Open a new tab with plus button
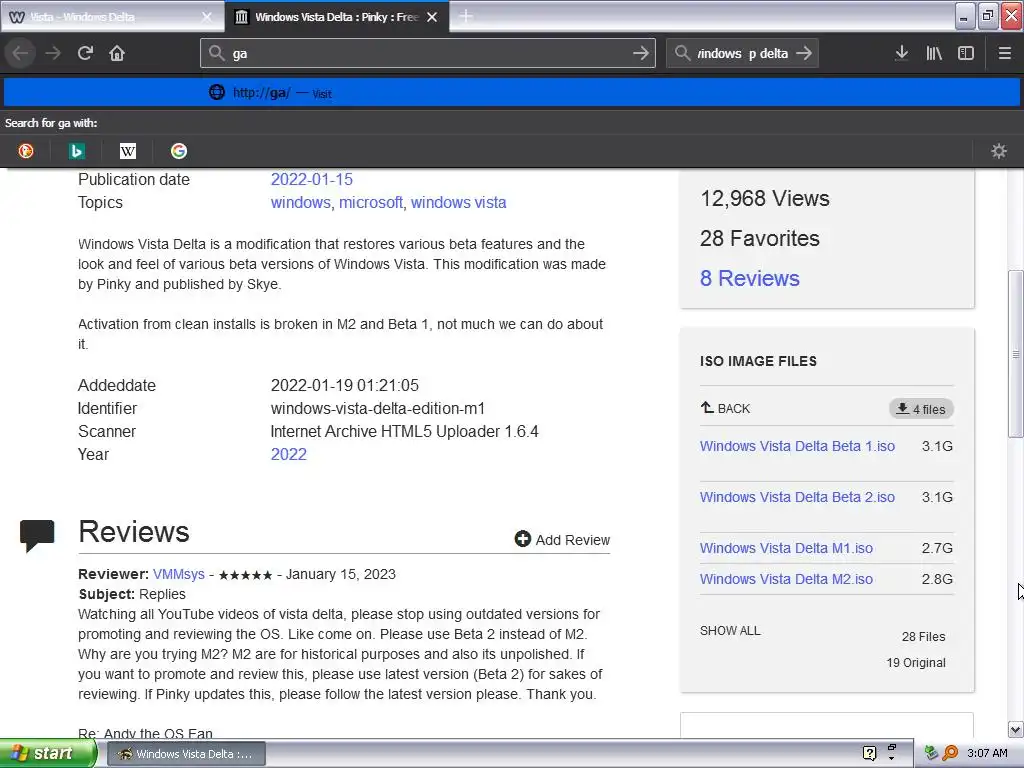This screenshot has height=768, width=1024. tap(466, 16)
